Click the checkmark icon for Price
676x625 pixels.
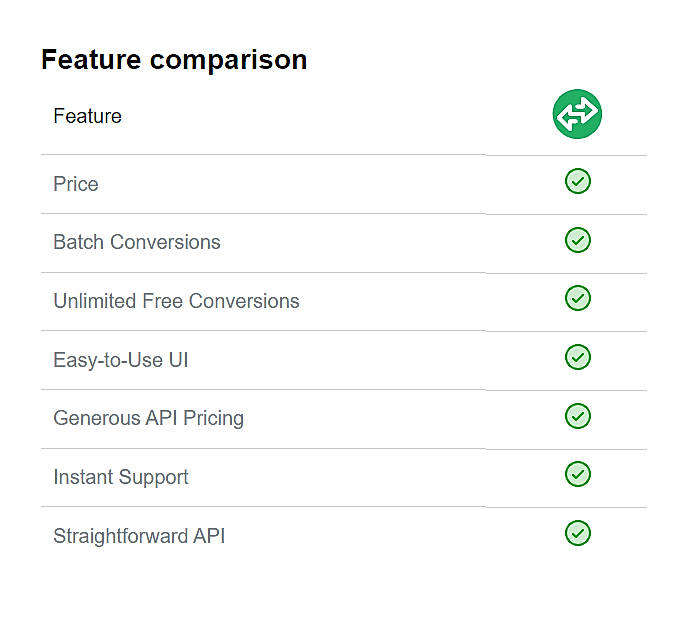point(578,181)
